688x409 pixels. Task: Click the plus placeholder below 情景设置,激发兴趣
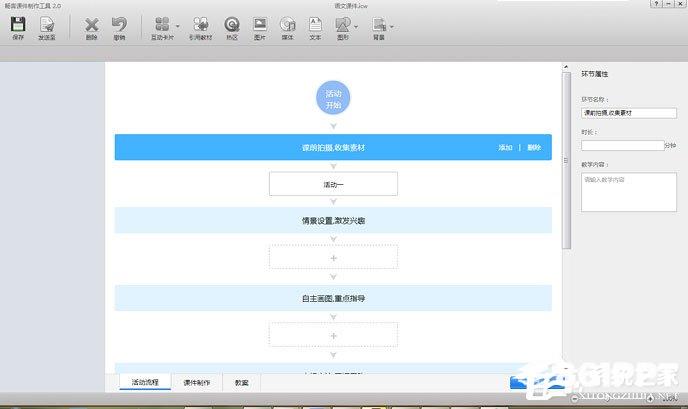[x=333, y=258]
